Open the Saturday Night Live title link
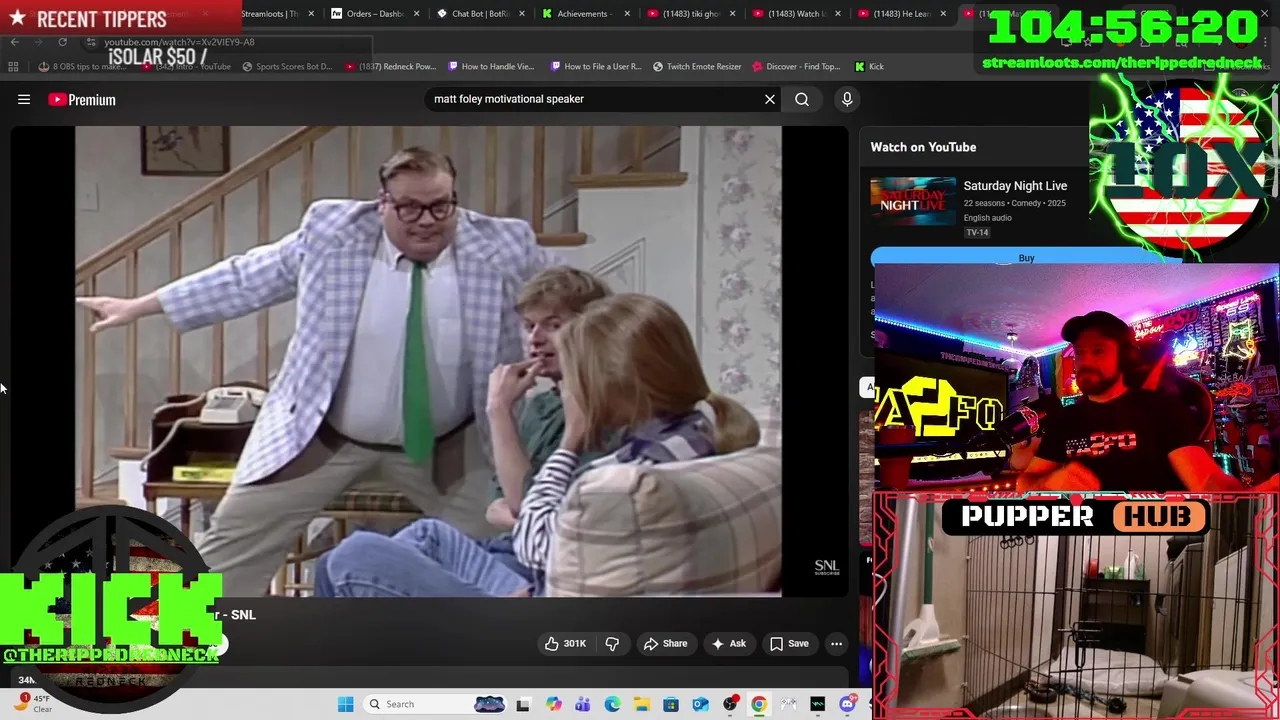 click(x=1015, y=186)
